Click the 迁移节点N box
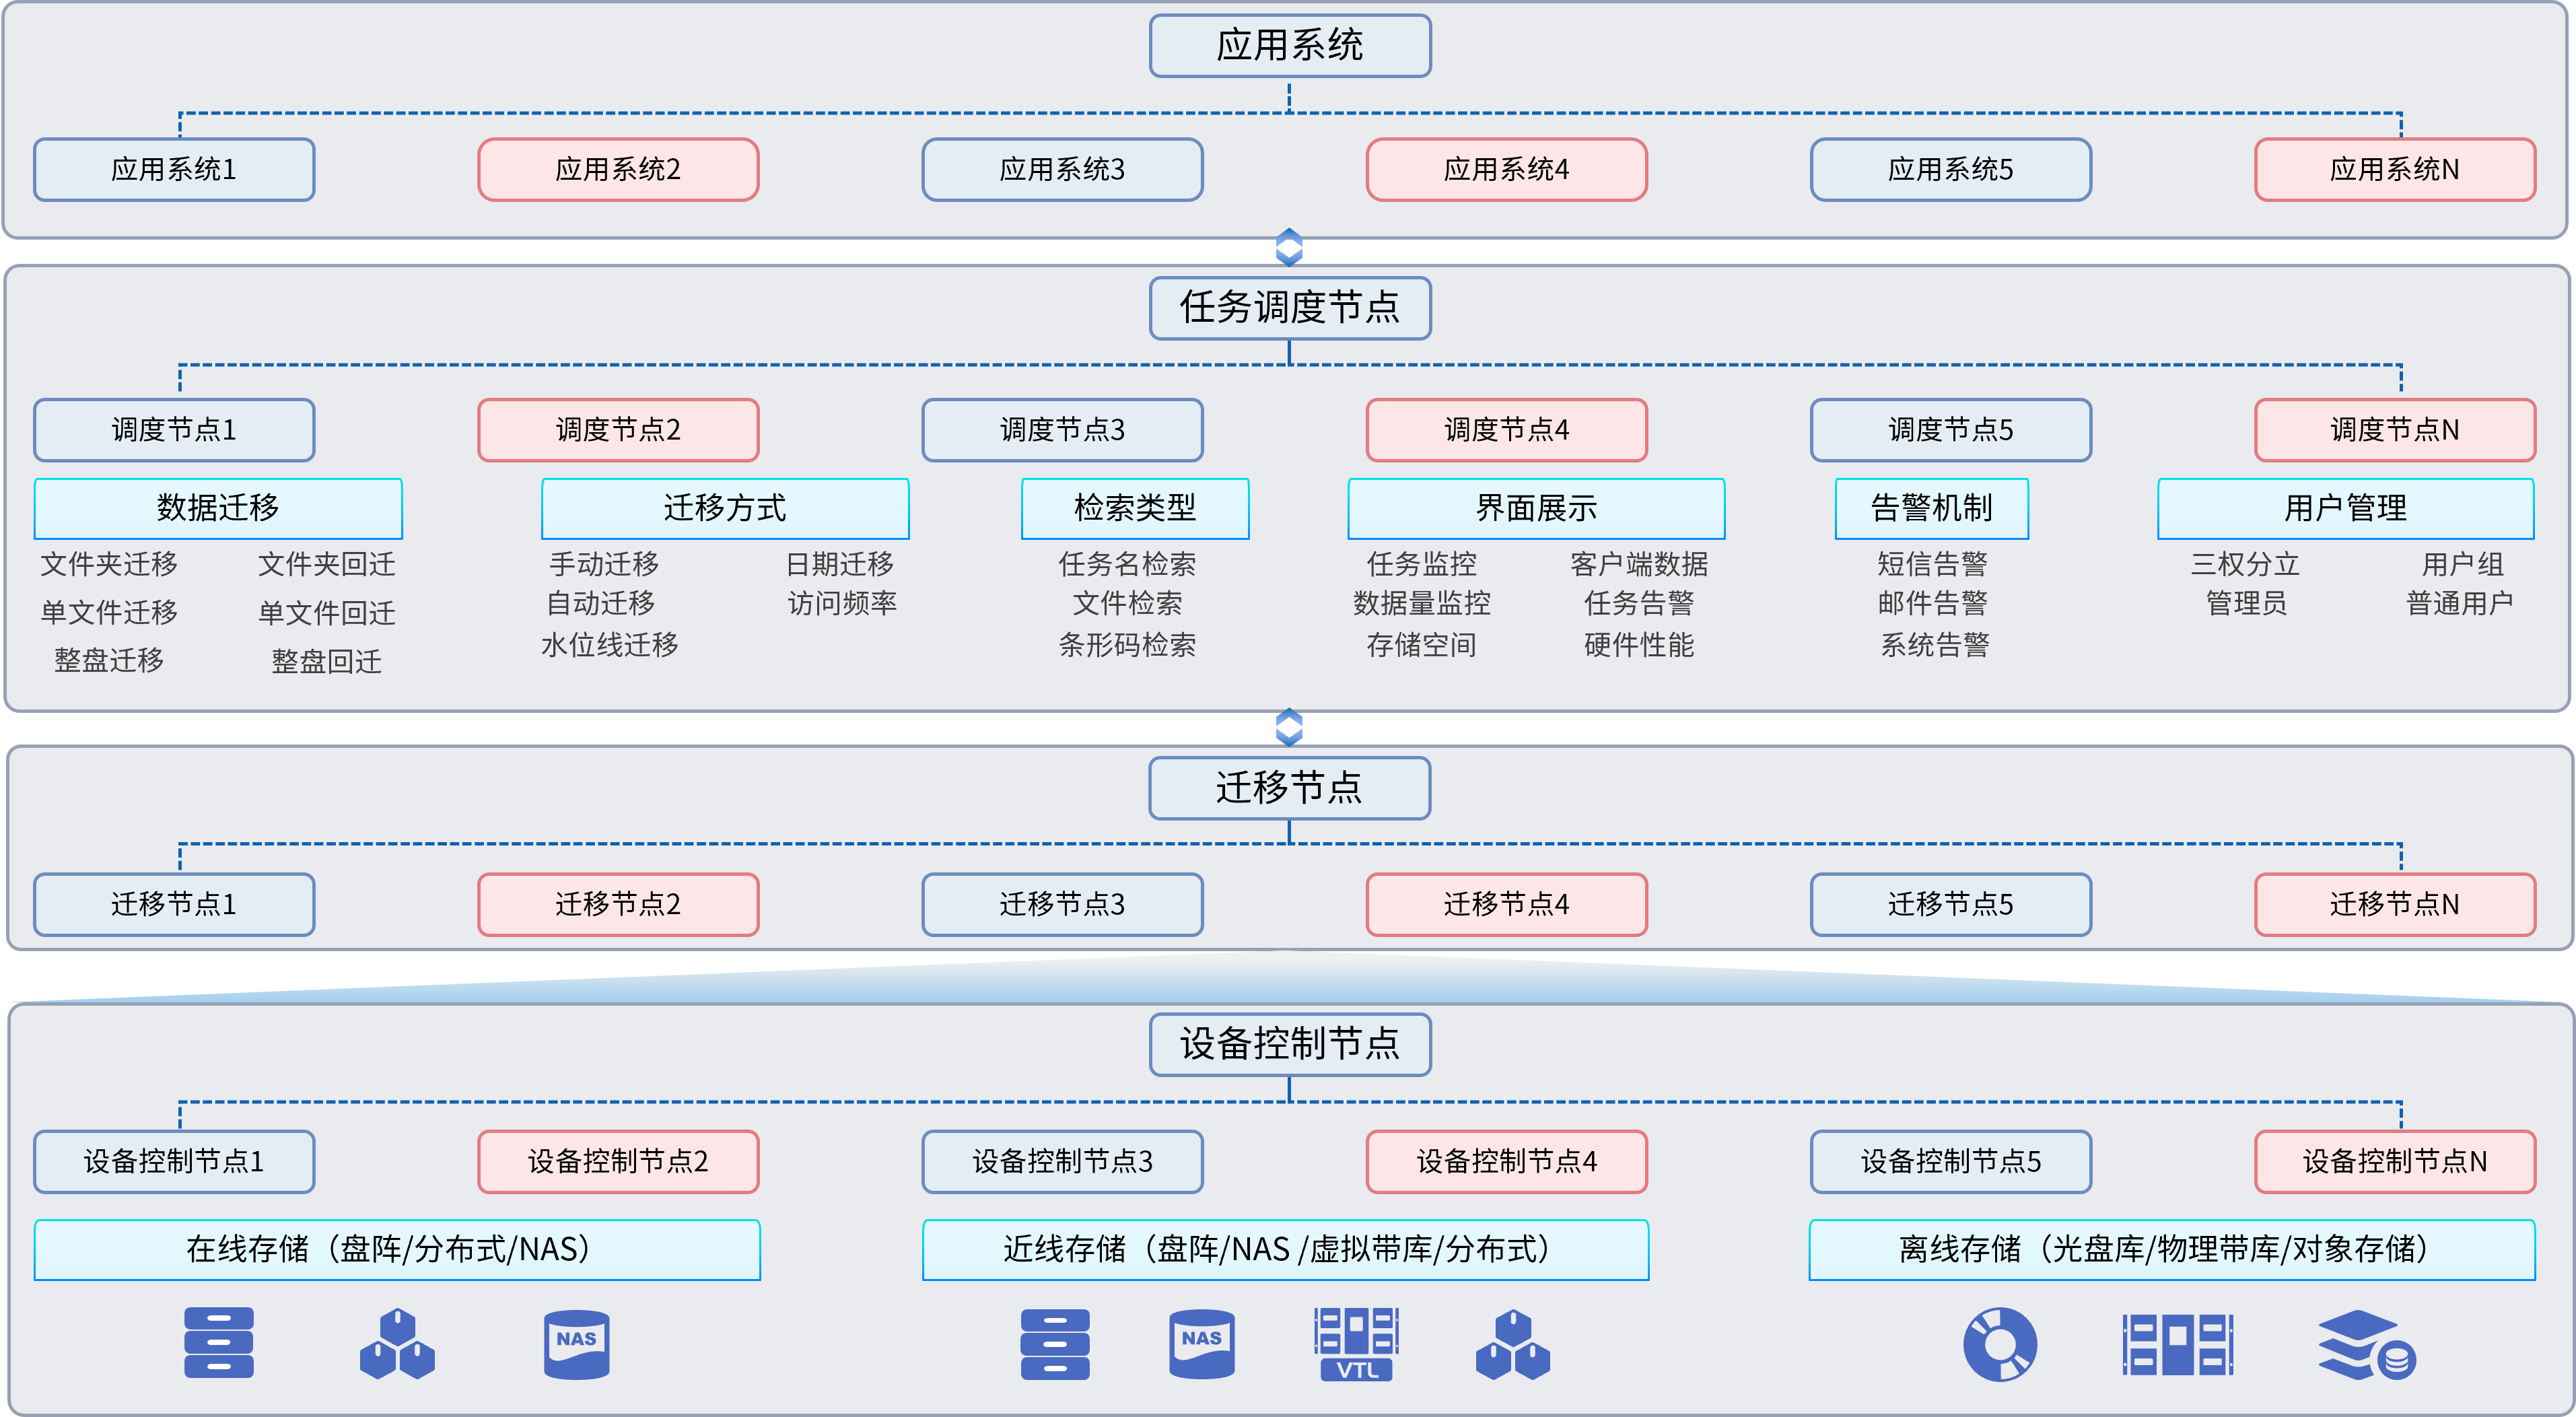2576x1417 pixels. coord(2394,904)
